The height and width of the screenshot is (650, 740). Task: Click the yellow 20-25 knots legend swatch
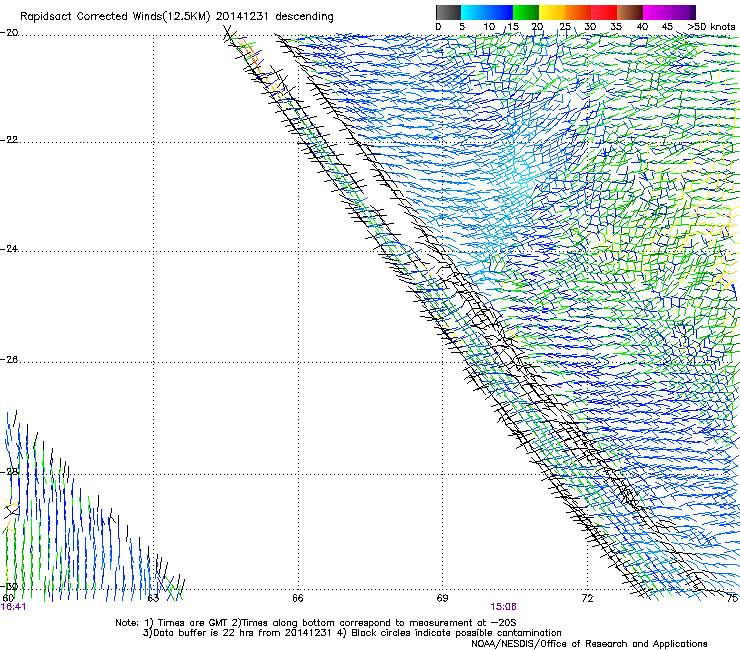click(552, 12)
